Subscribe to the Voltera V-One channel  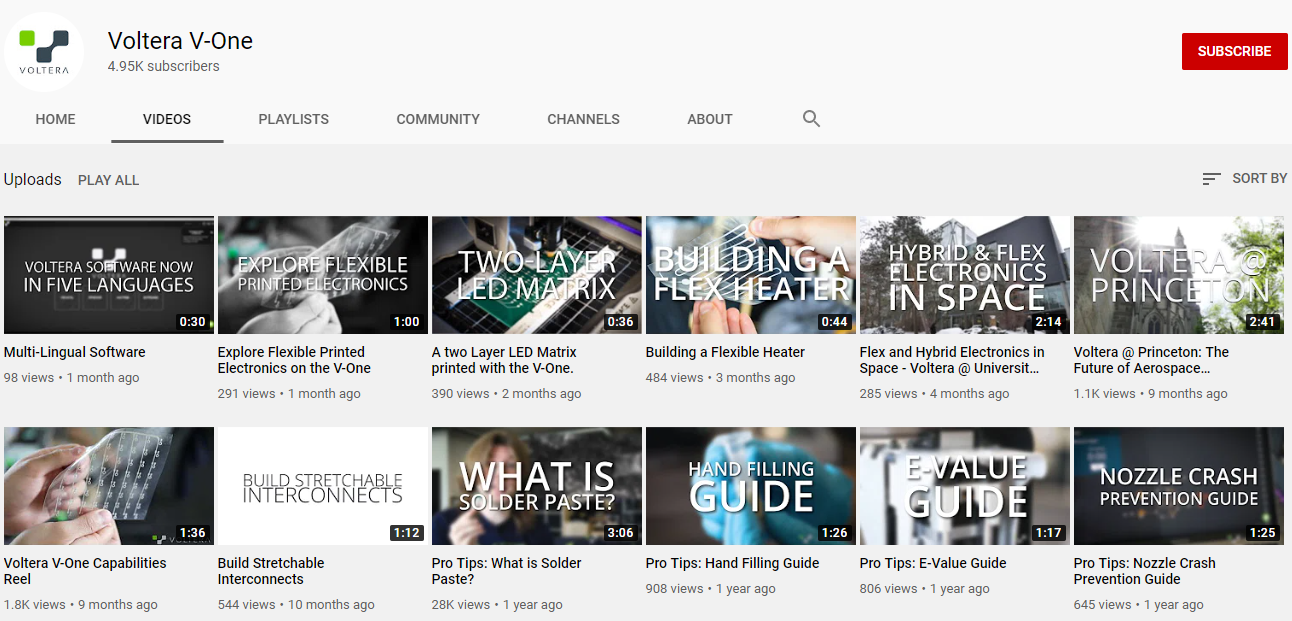pyautogui.click(x=1234, y=51)
